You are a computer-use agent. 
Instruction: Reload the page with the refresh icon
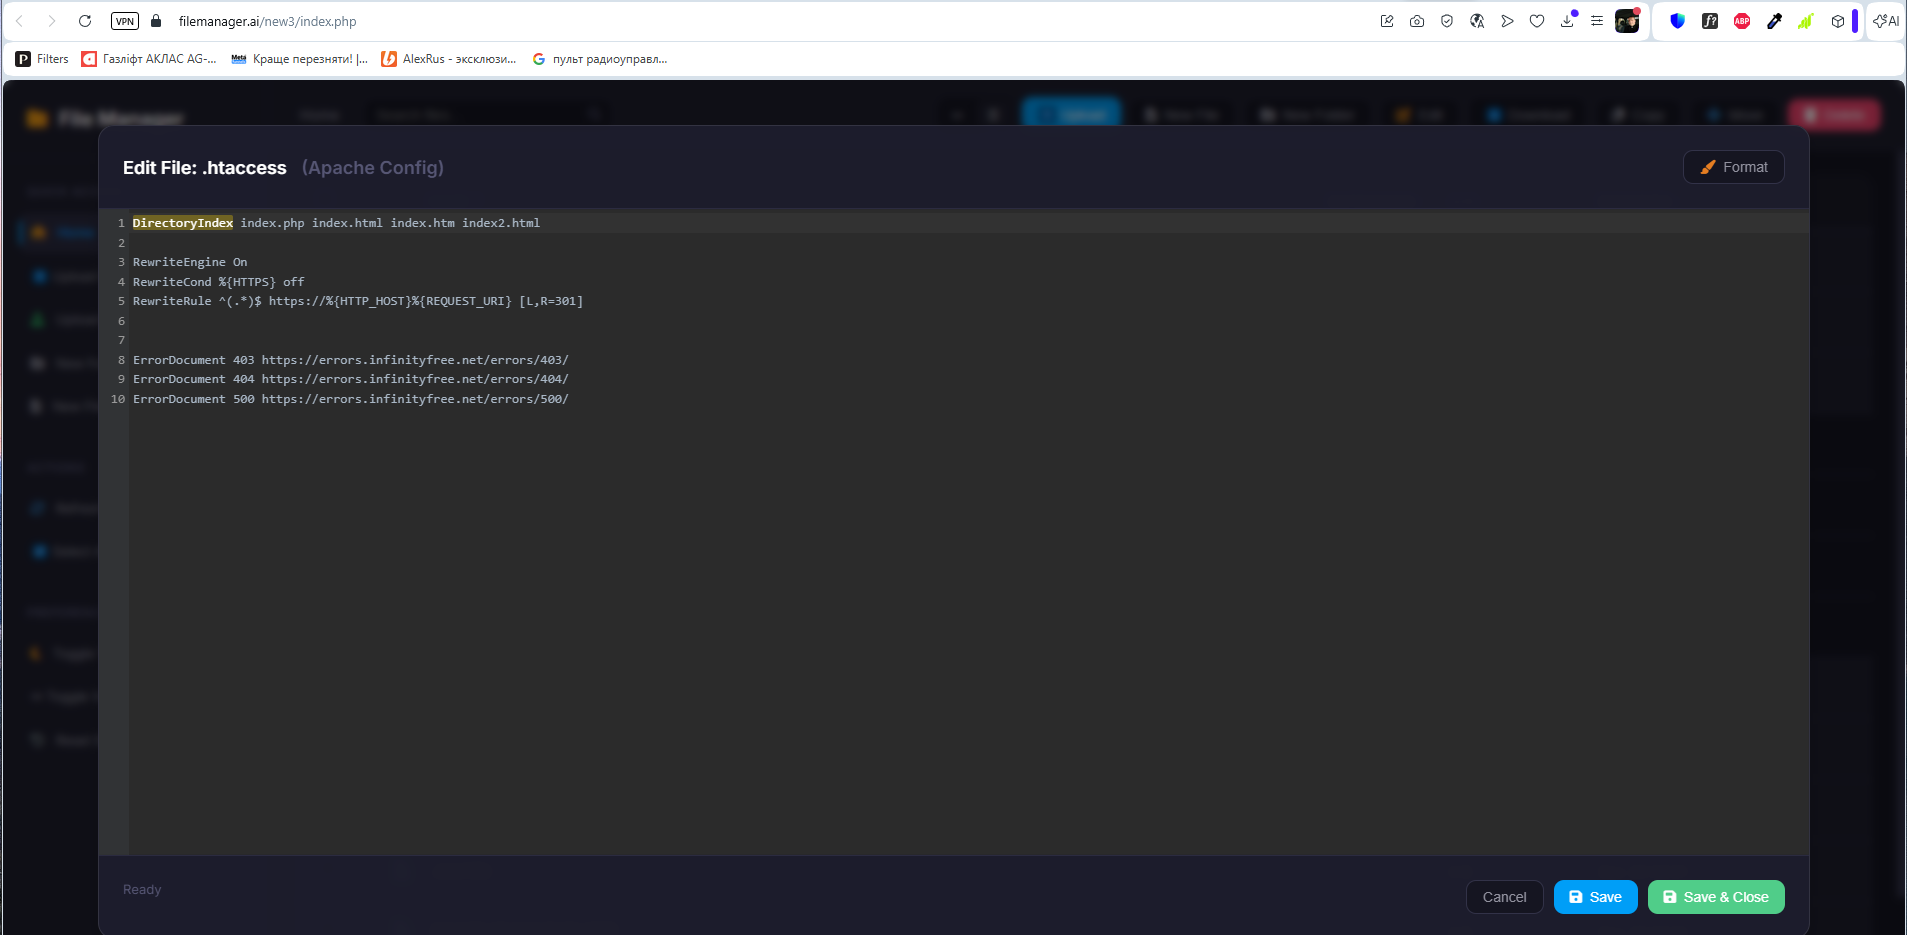(85, 21)
